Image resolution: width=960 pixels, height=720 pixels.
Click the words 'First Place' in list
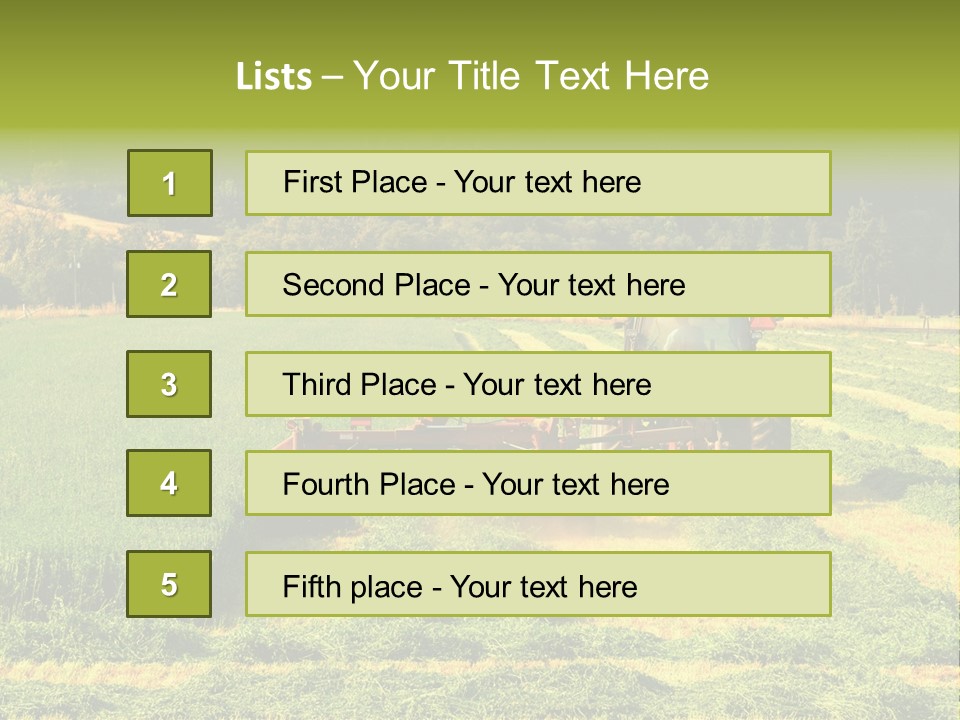[355, 182]
